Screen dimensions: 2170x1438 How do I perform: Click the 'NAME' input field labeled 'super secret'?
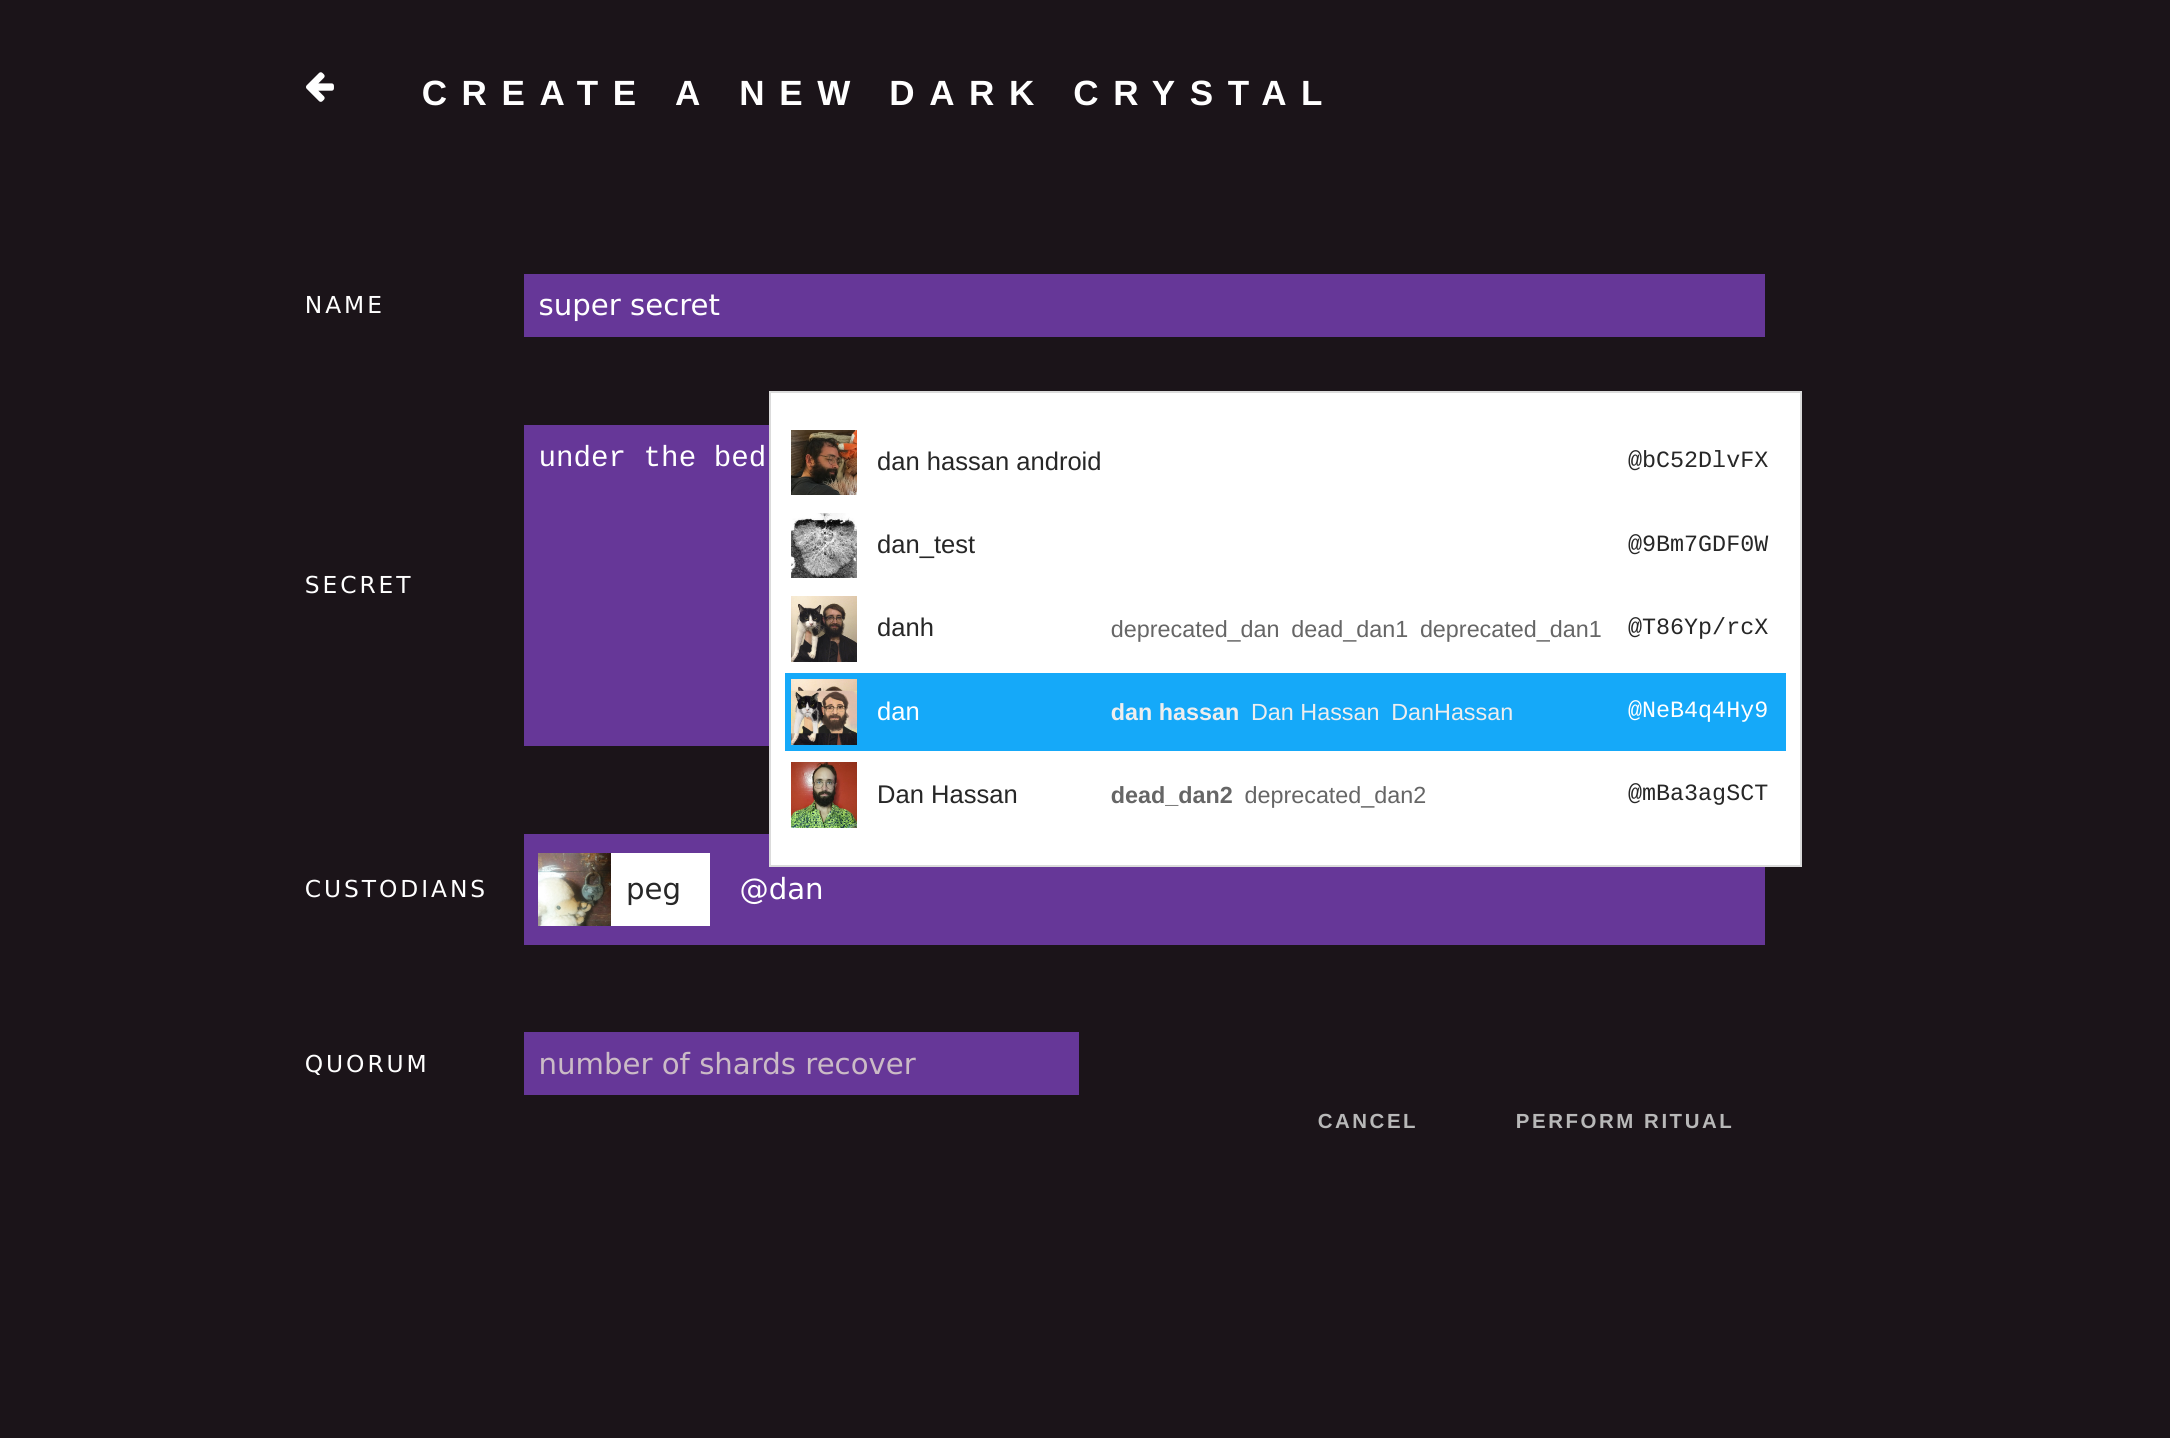click(1144, 305)
